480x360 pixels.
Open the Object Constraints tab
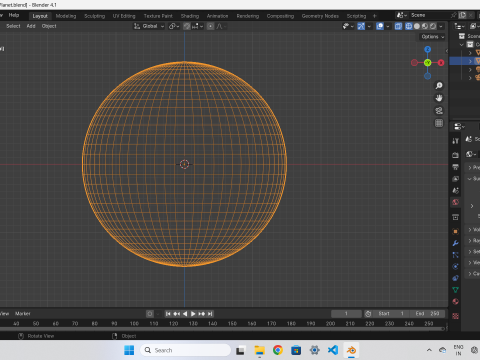[x=455, y=278]
